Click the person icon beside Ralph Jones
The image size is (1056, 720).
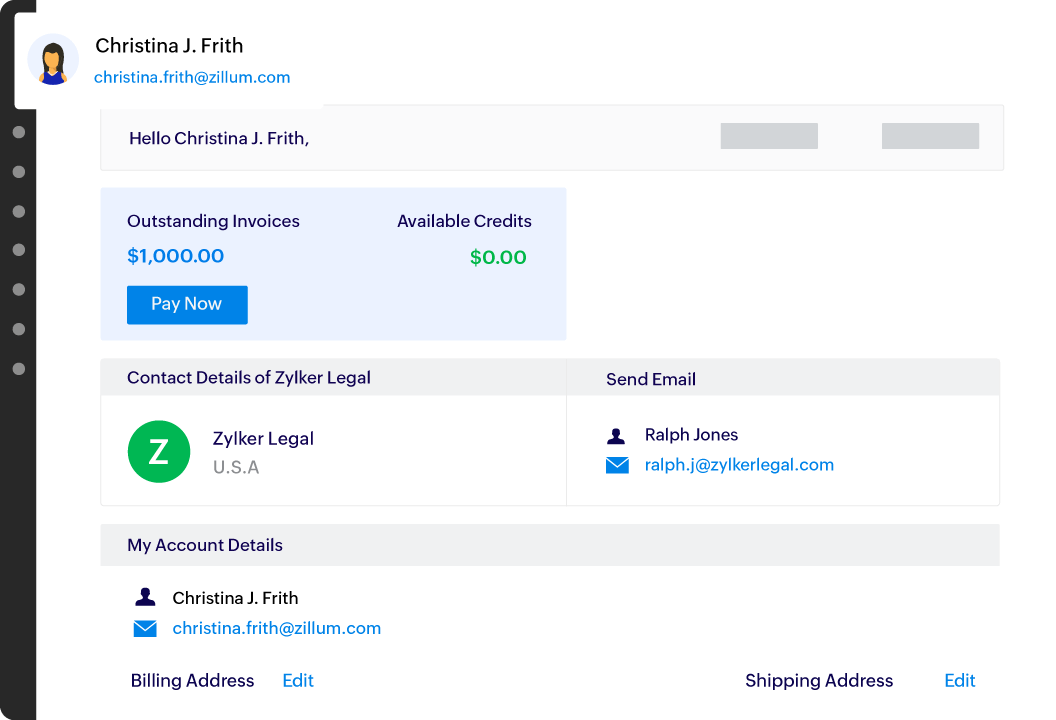pyautogui.click(x=616, y=436)
